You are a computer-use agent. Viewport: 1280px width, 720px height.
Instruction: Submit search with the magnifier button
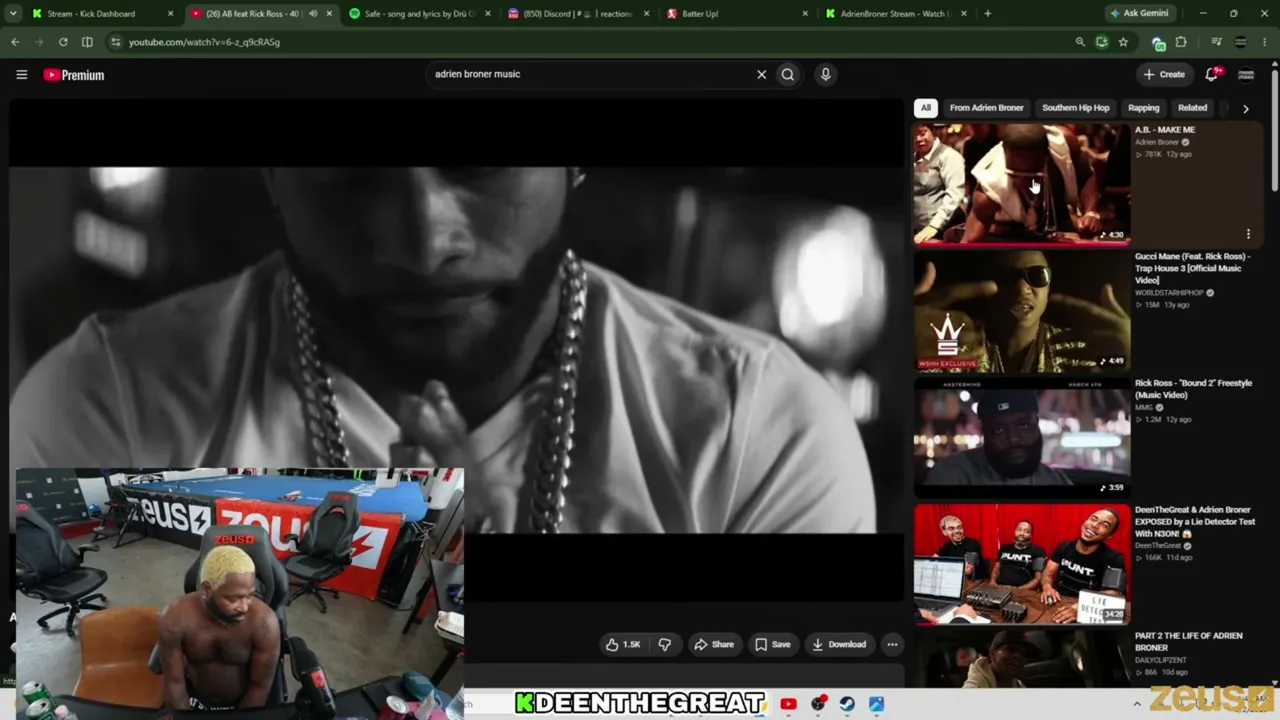point(788,74)
